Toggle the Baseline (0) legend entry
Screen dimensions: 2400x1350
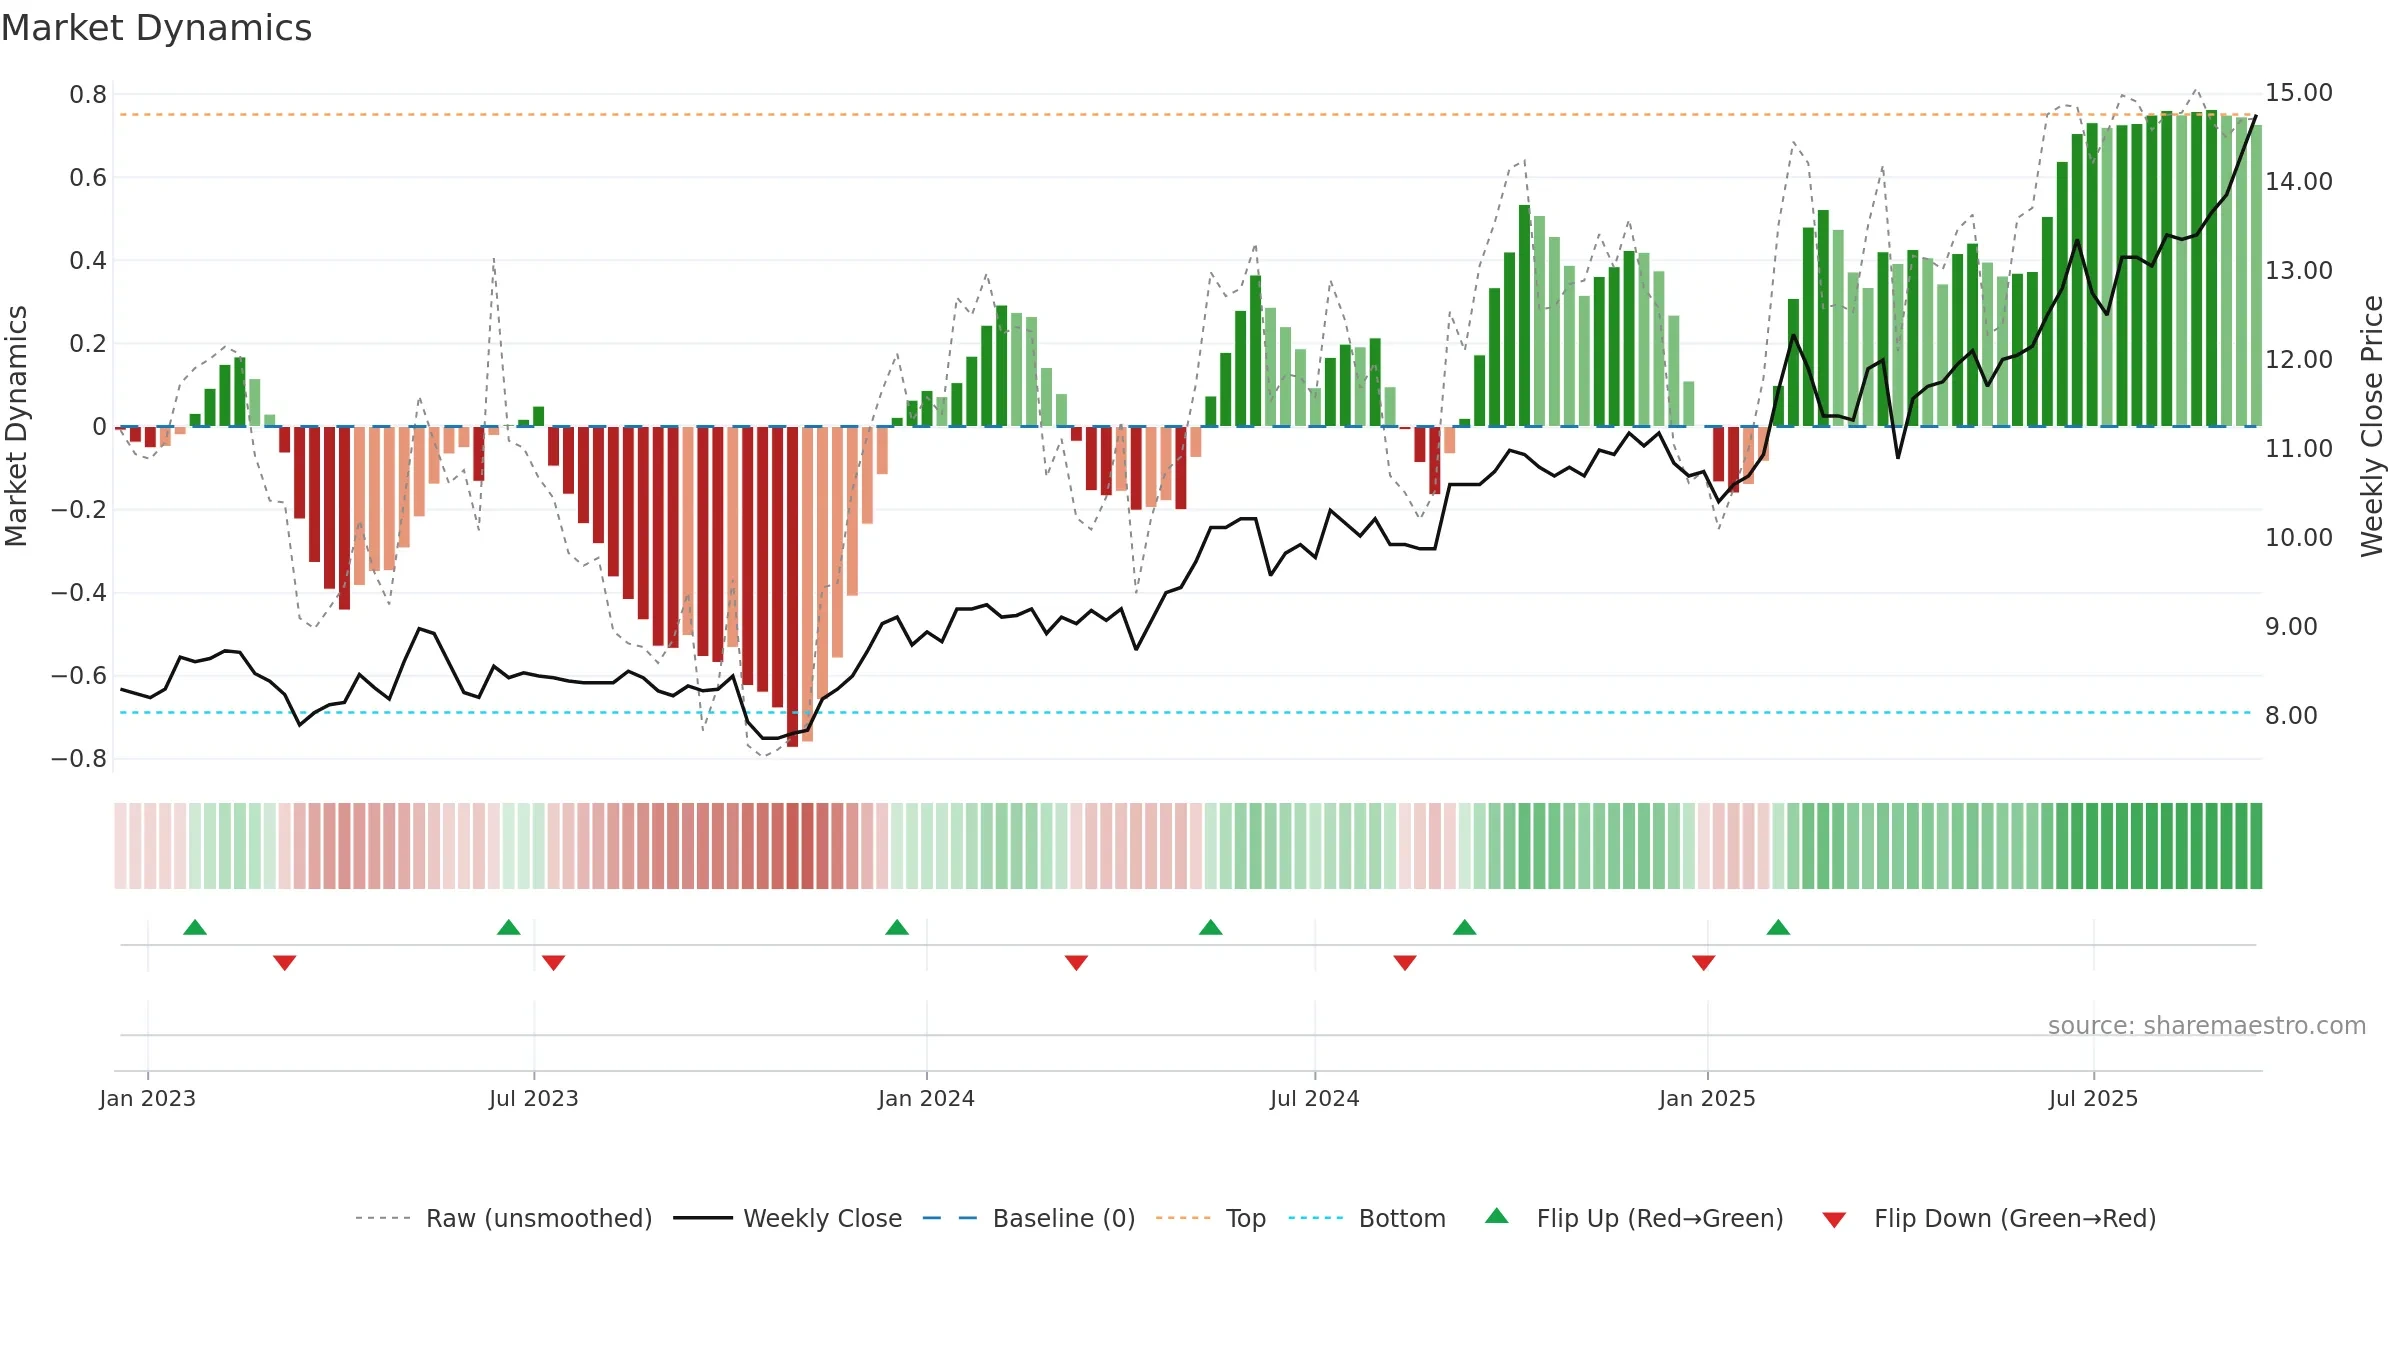(x=1028, y=1218)
